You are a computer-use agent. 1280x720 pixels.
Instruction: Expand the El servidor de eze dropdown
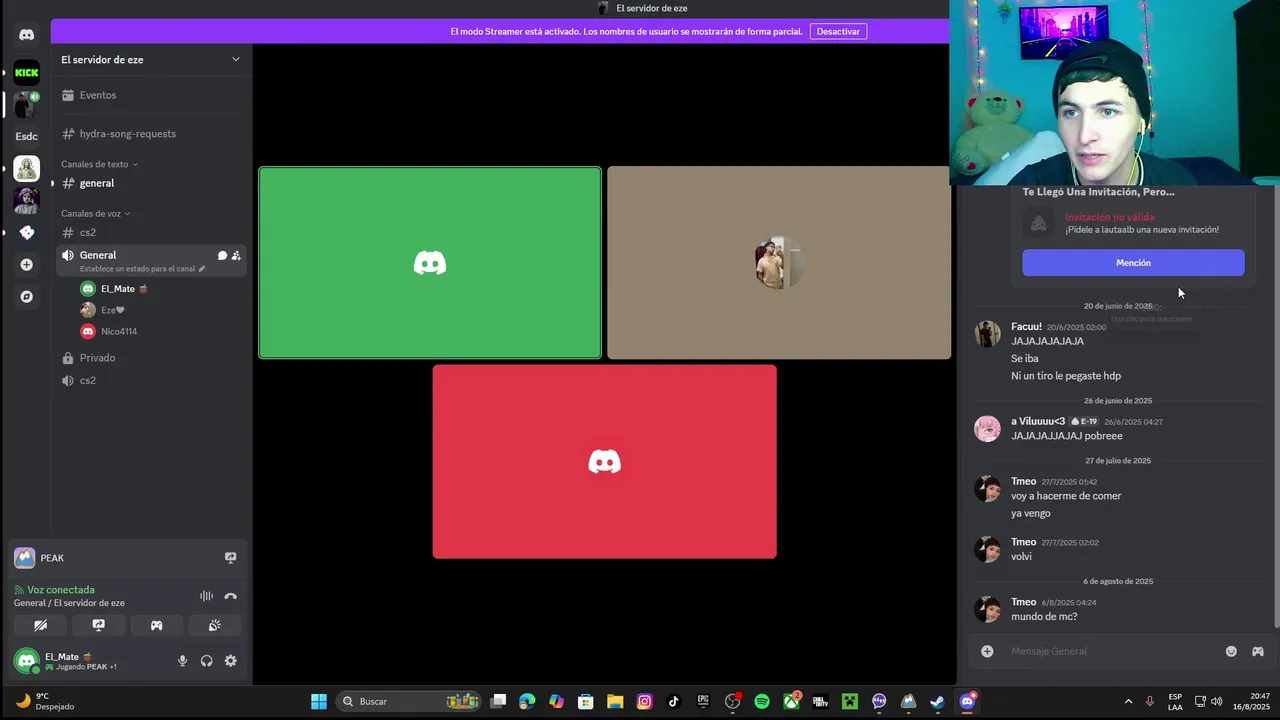(236, 59)
